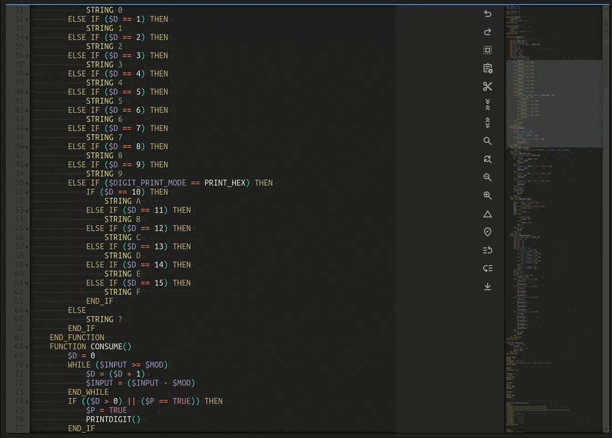Click '$INPUT = ($INPUT - $MOD)' line

141,383
